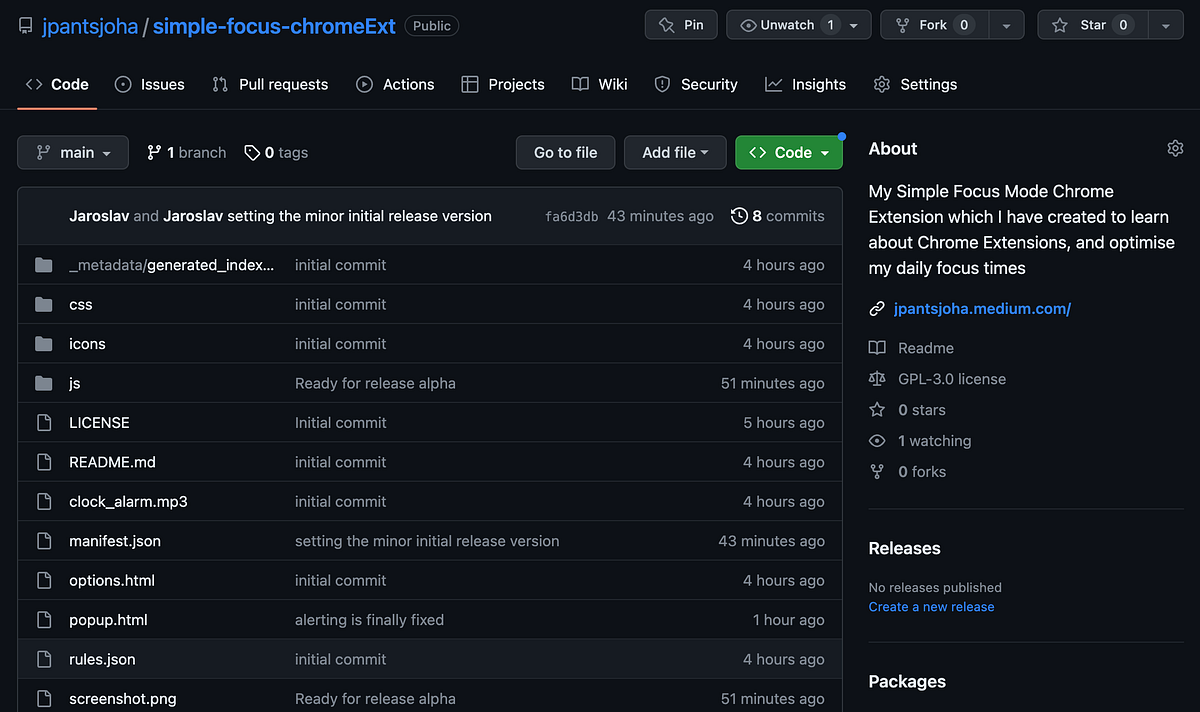Viewport: 1200px width, 712px height.
Task: Open the About section settings gear
Action: [1175, 147]
